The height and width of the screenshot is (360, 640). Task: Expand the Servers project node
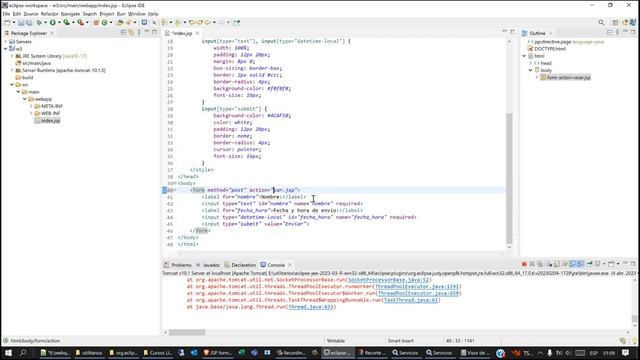tap(6, 42)
